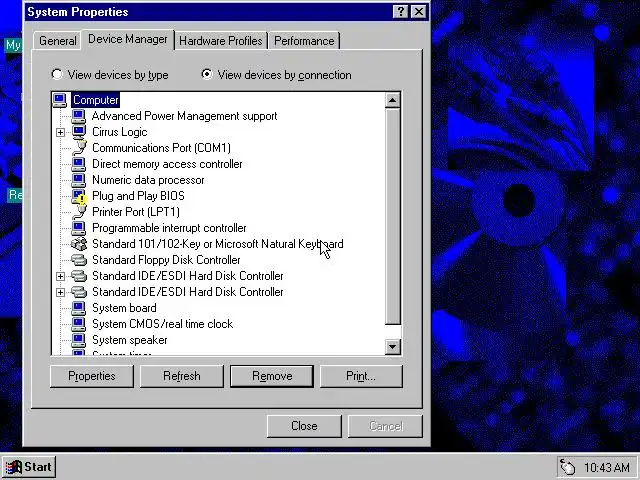This screenshot has height=480, width=640.
Task: Click the Numeric data processor icon
Action: pyautogui.click(x=78, y=180)
